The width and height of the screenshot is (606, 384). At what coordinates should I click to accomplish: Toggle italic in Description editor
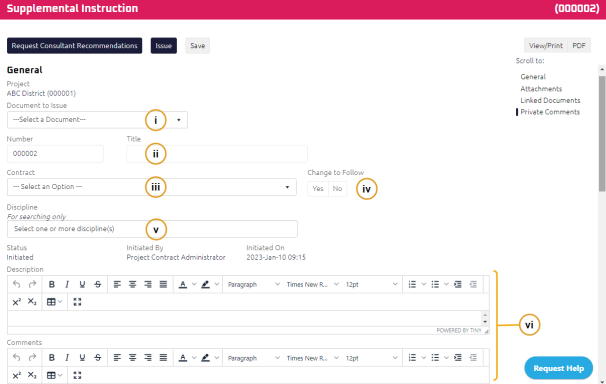tap(67, 284)
